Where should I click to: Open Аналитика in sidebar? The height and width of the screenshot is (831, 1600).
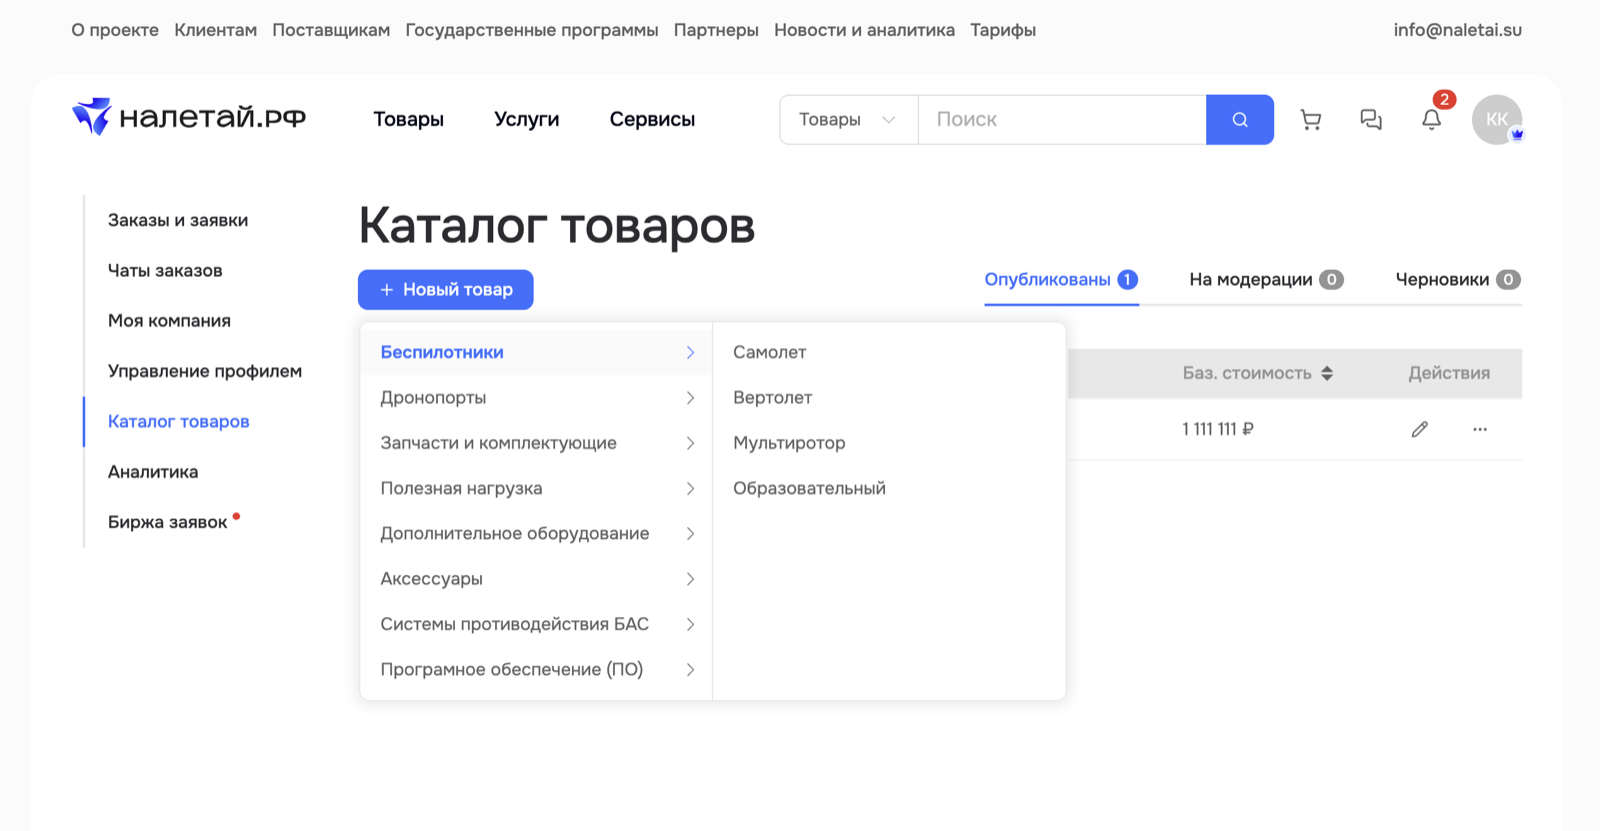[153, 472]
